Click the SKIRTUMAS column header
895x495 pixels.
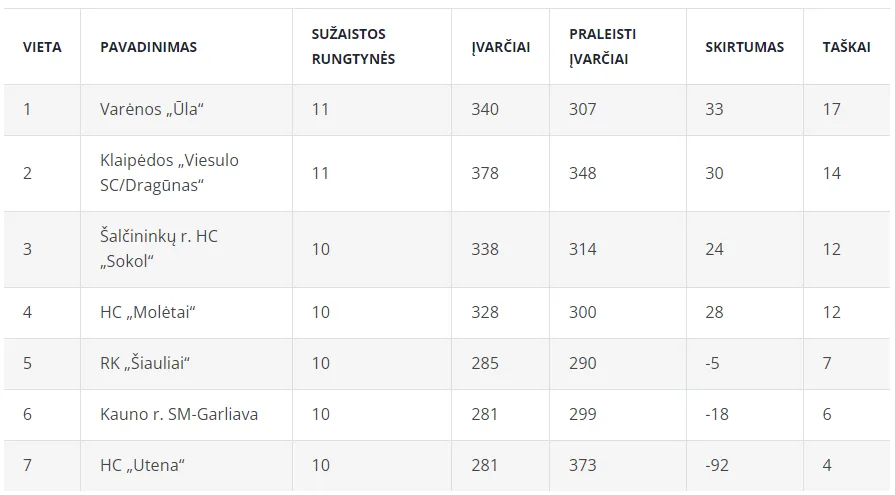(744, 47)
